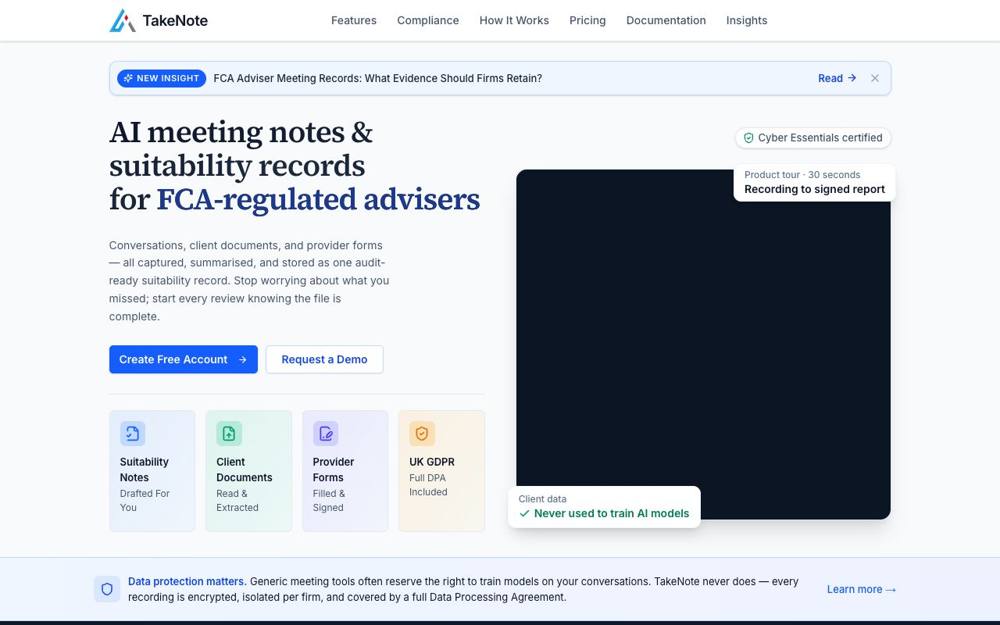Click Create Free Account button

point(183,360)
